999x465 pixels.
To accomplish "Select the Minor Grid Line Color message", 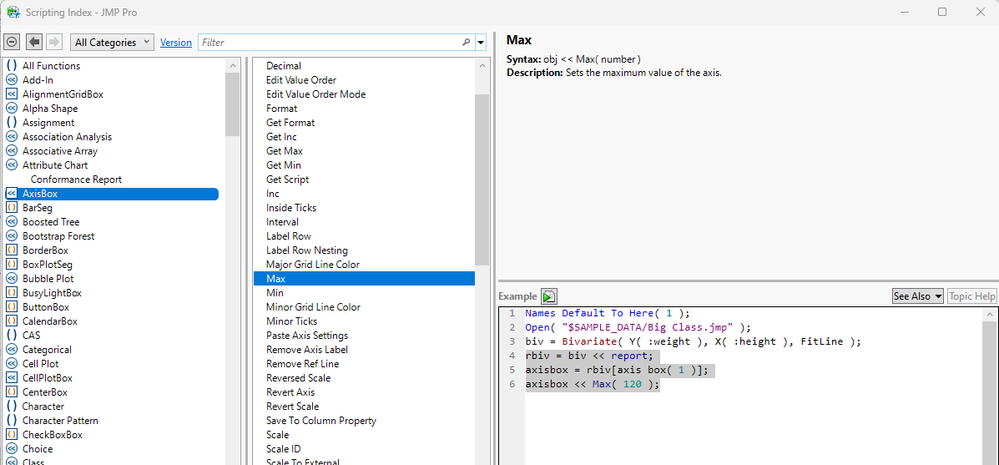I will pos(313,307).
